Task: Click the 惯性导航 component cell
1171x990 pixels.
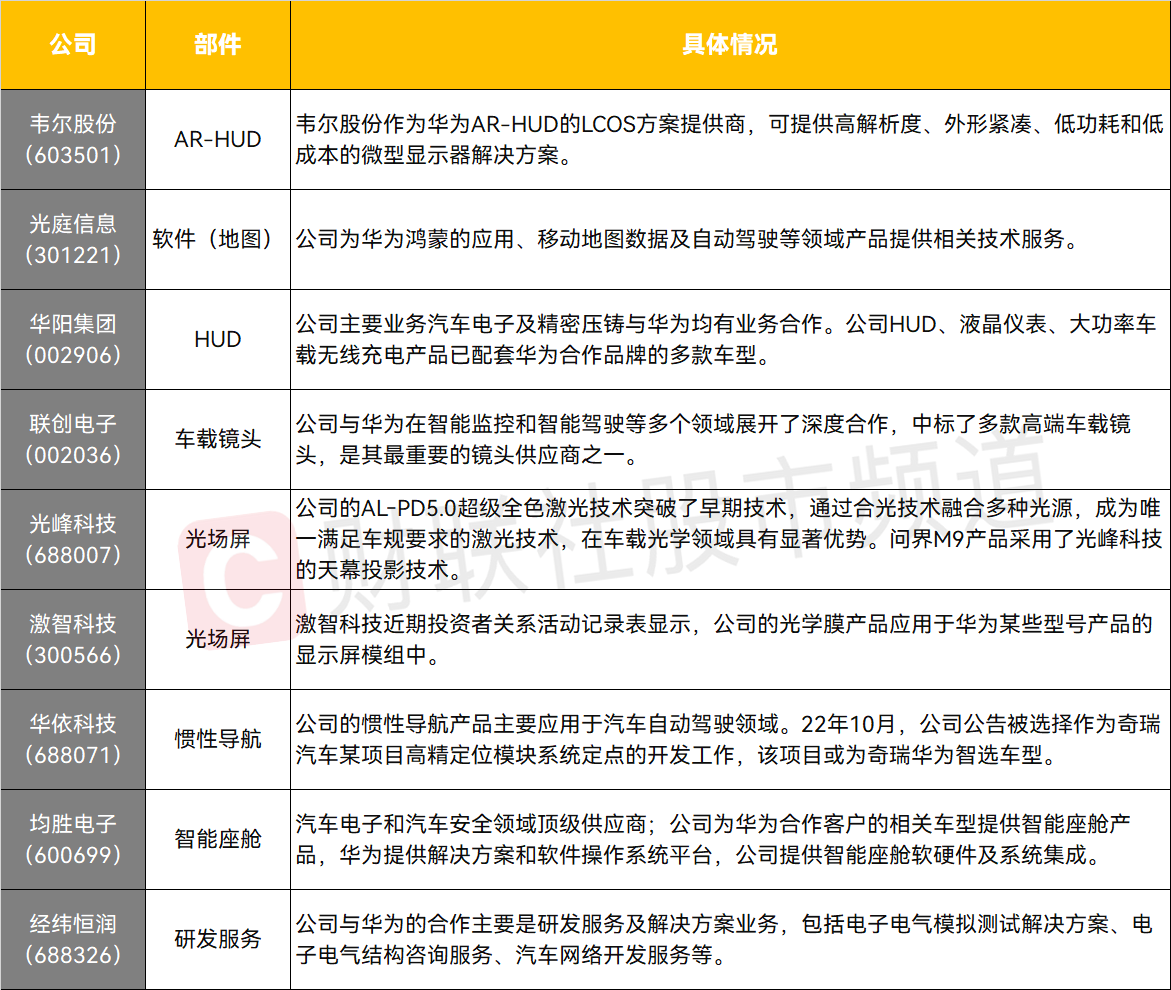Action: pos(218,740)
